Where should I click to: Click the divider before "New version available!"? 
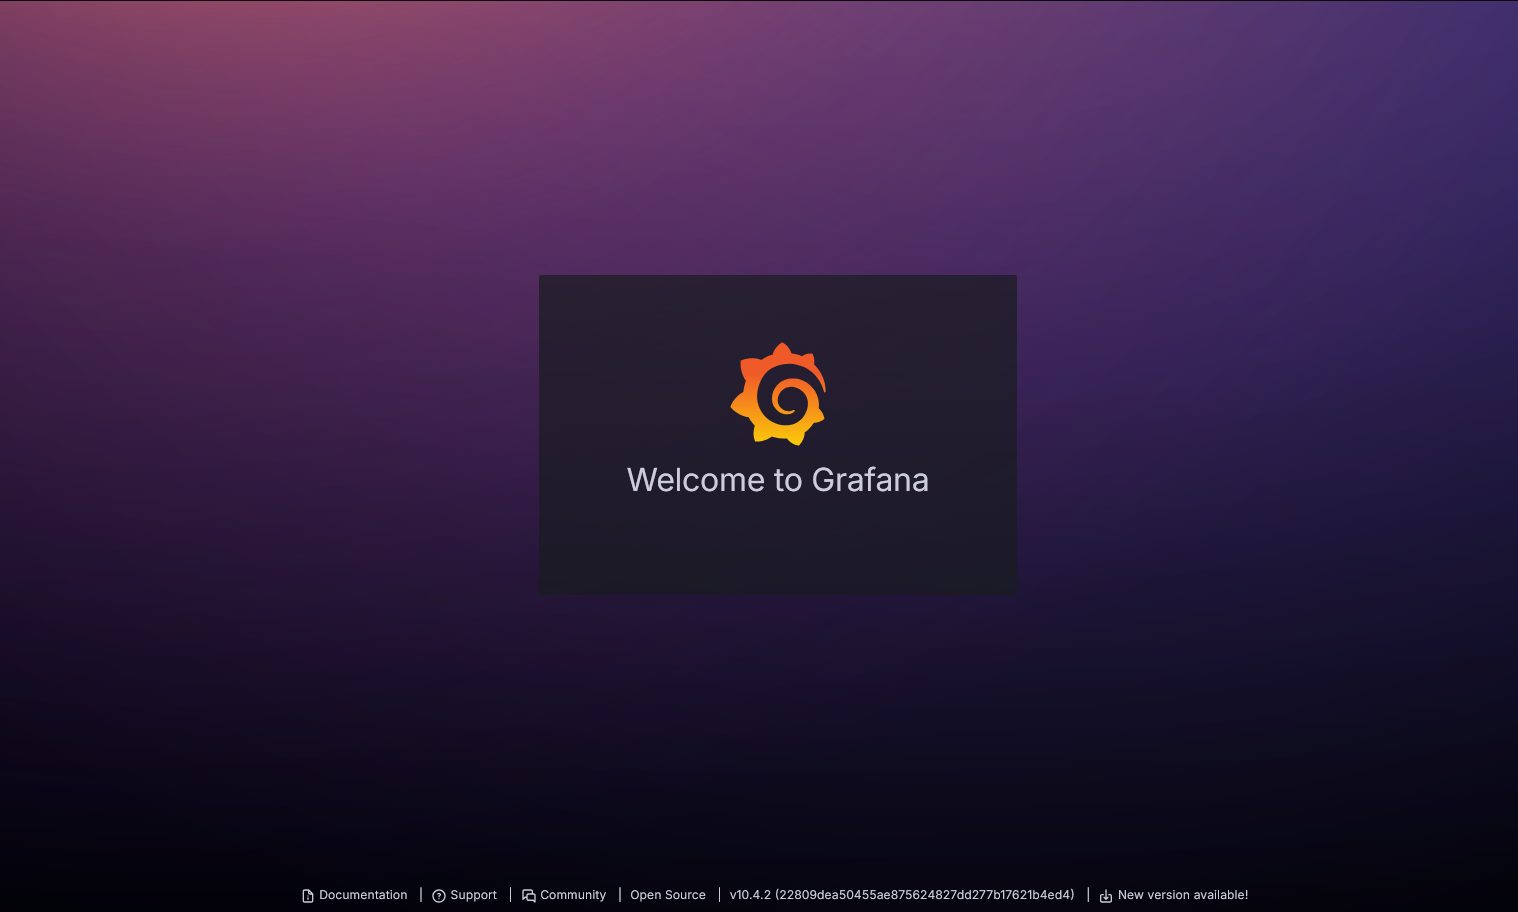click(1088, 895)
